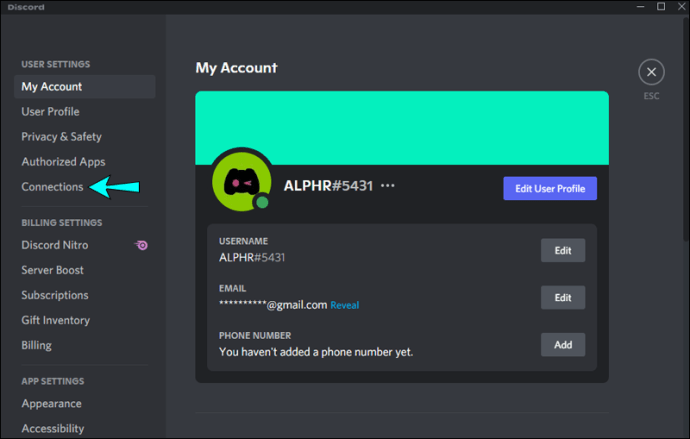The height and width of the screenshot is (439, 690).
Task: Edit the username ALPHR#5431
Action: coord(563,250)
